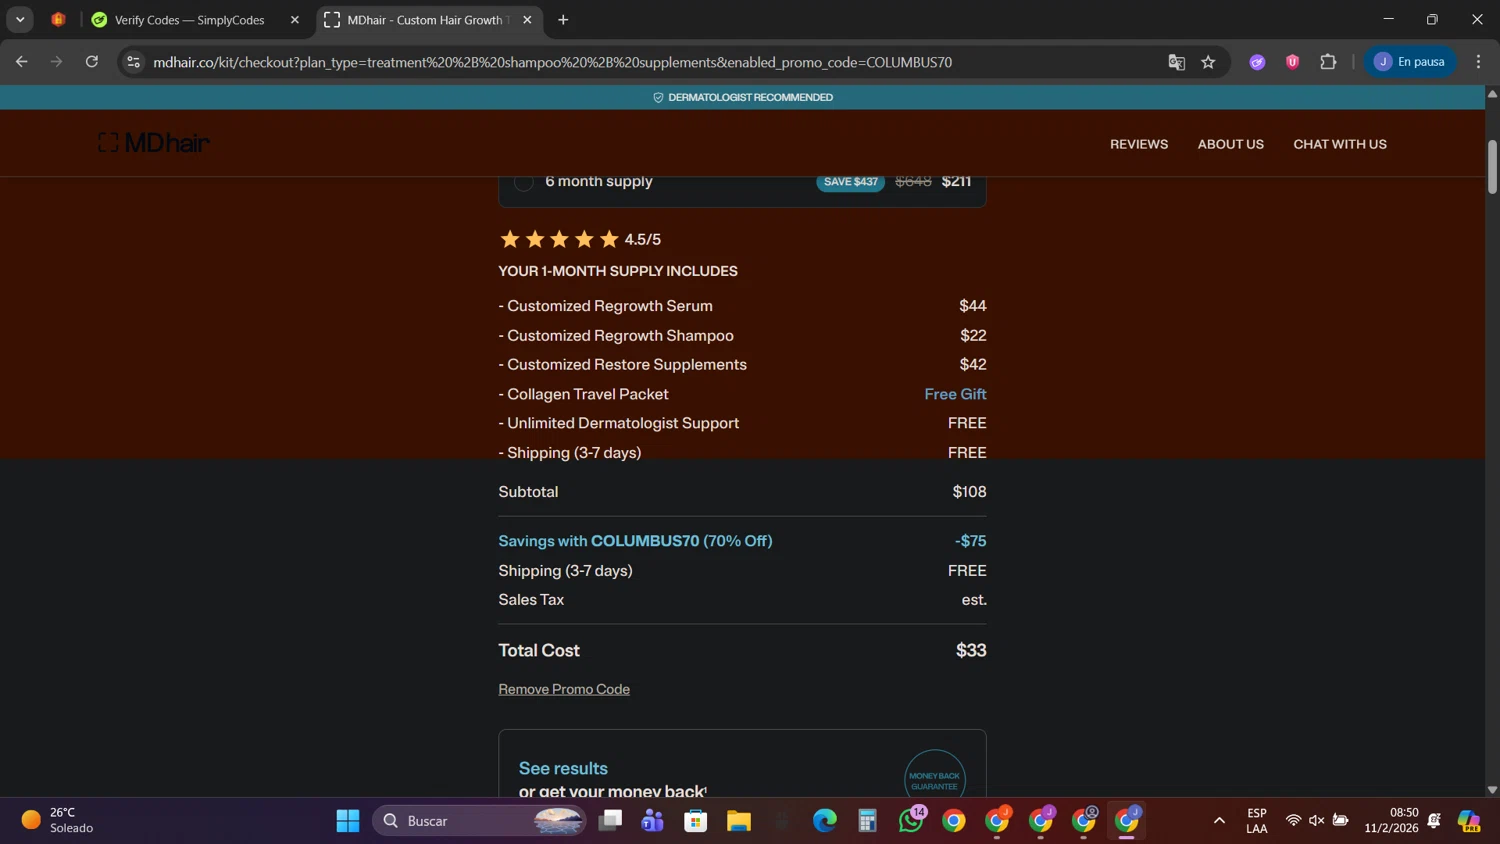1500x844 pixels.
Task: Click the muted volume icon
Action: tap(1316, 821)
